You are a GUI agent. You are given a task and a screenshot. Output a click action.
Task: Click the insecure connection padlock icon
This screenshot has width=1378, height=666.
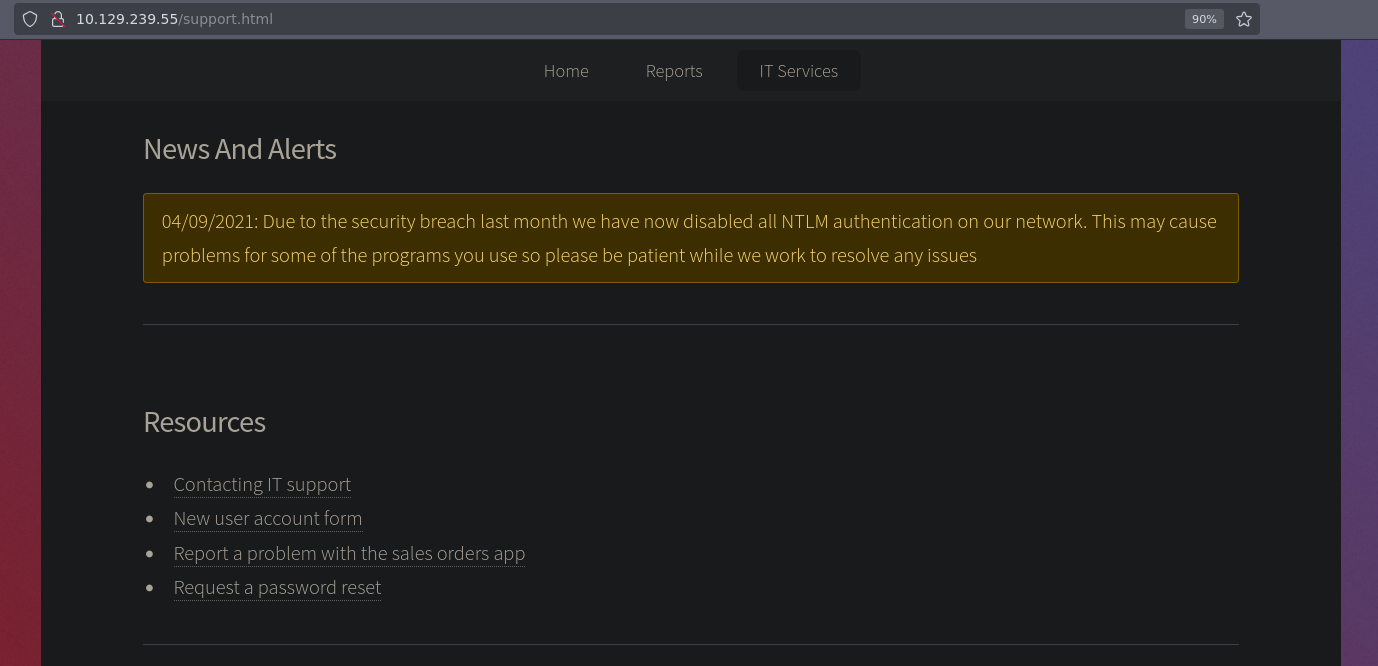click(58, 19)
